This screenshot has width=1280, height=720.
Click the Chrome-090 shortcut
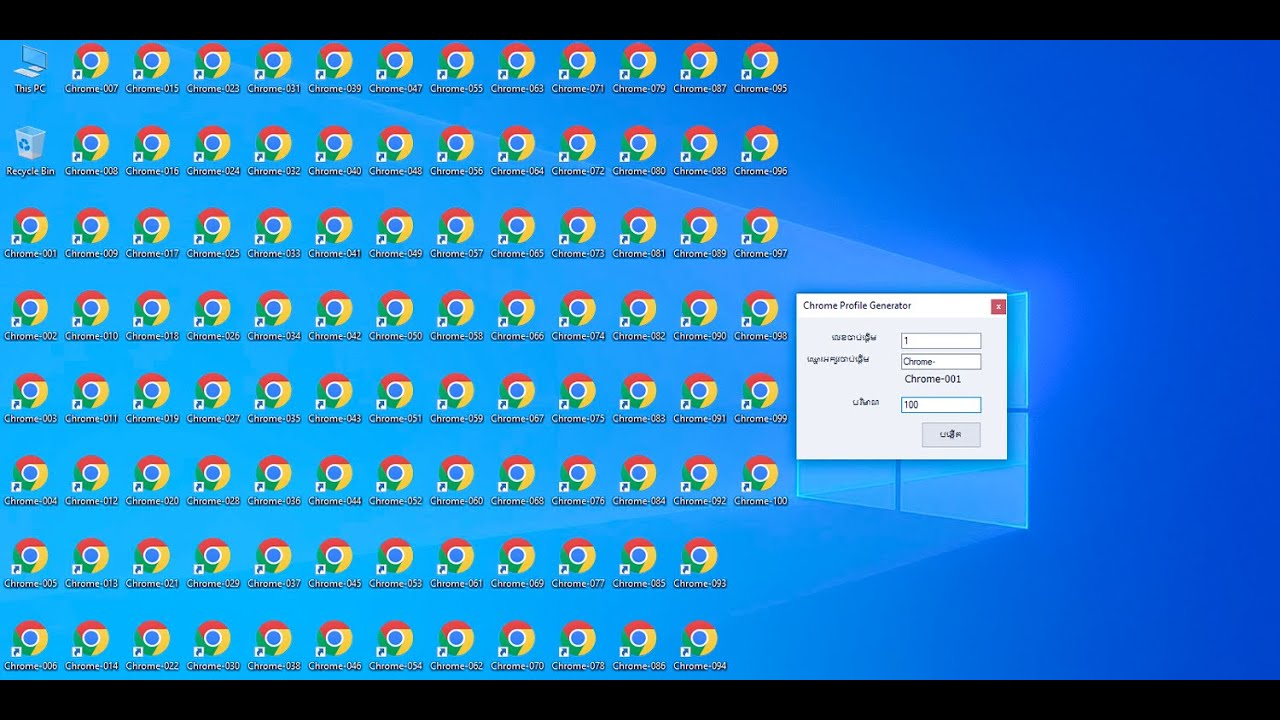[x=700, y=317]
